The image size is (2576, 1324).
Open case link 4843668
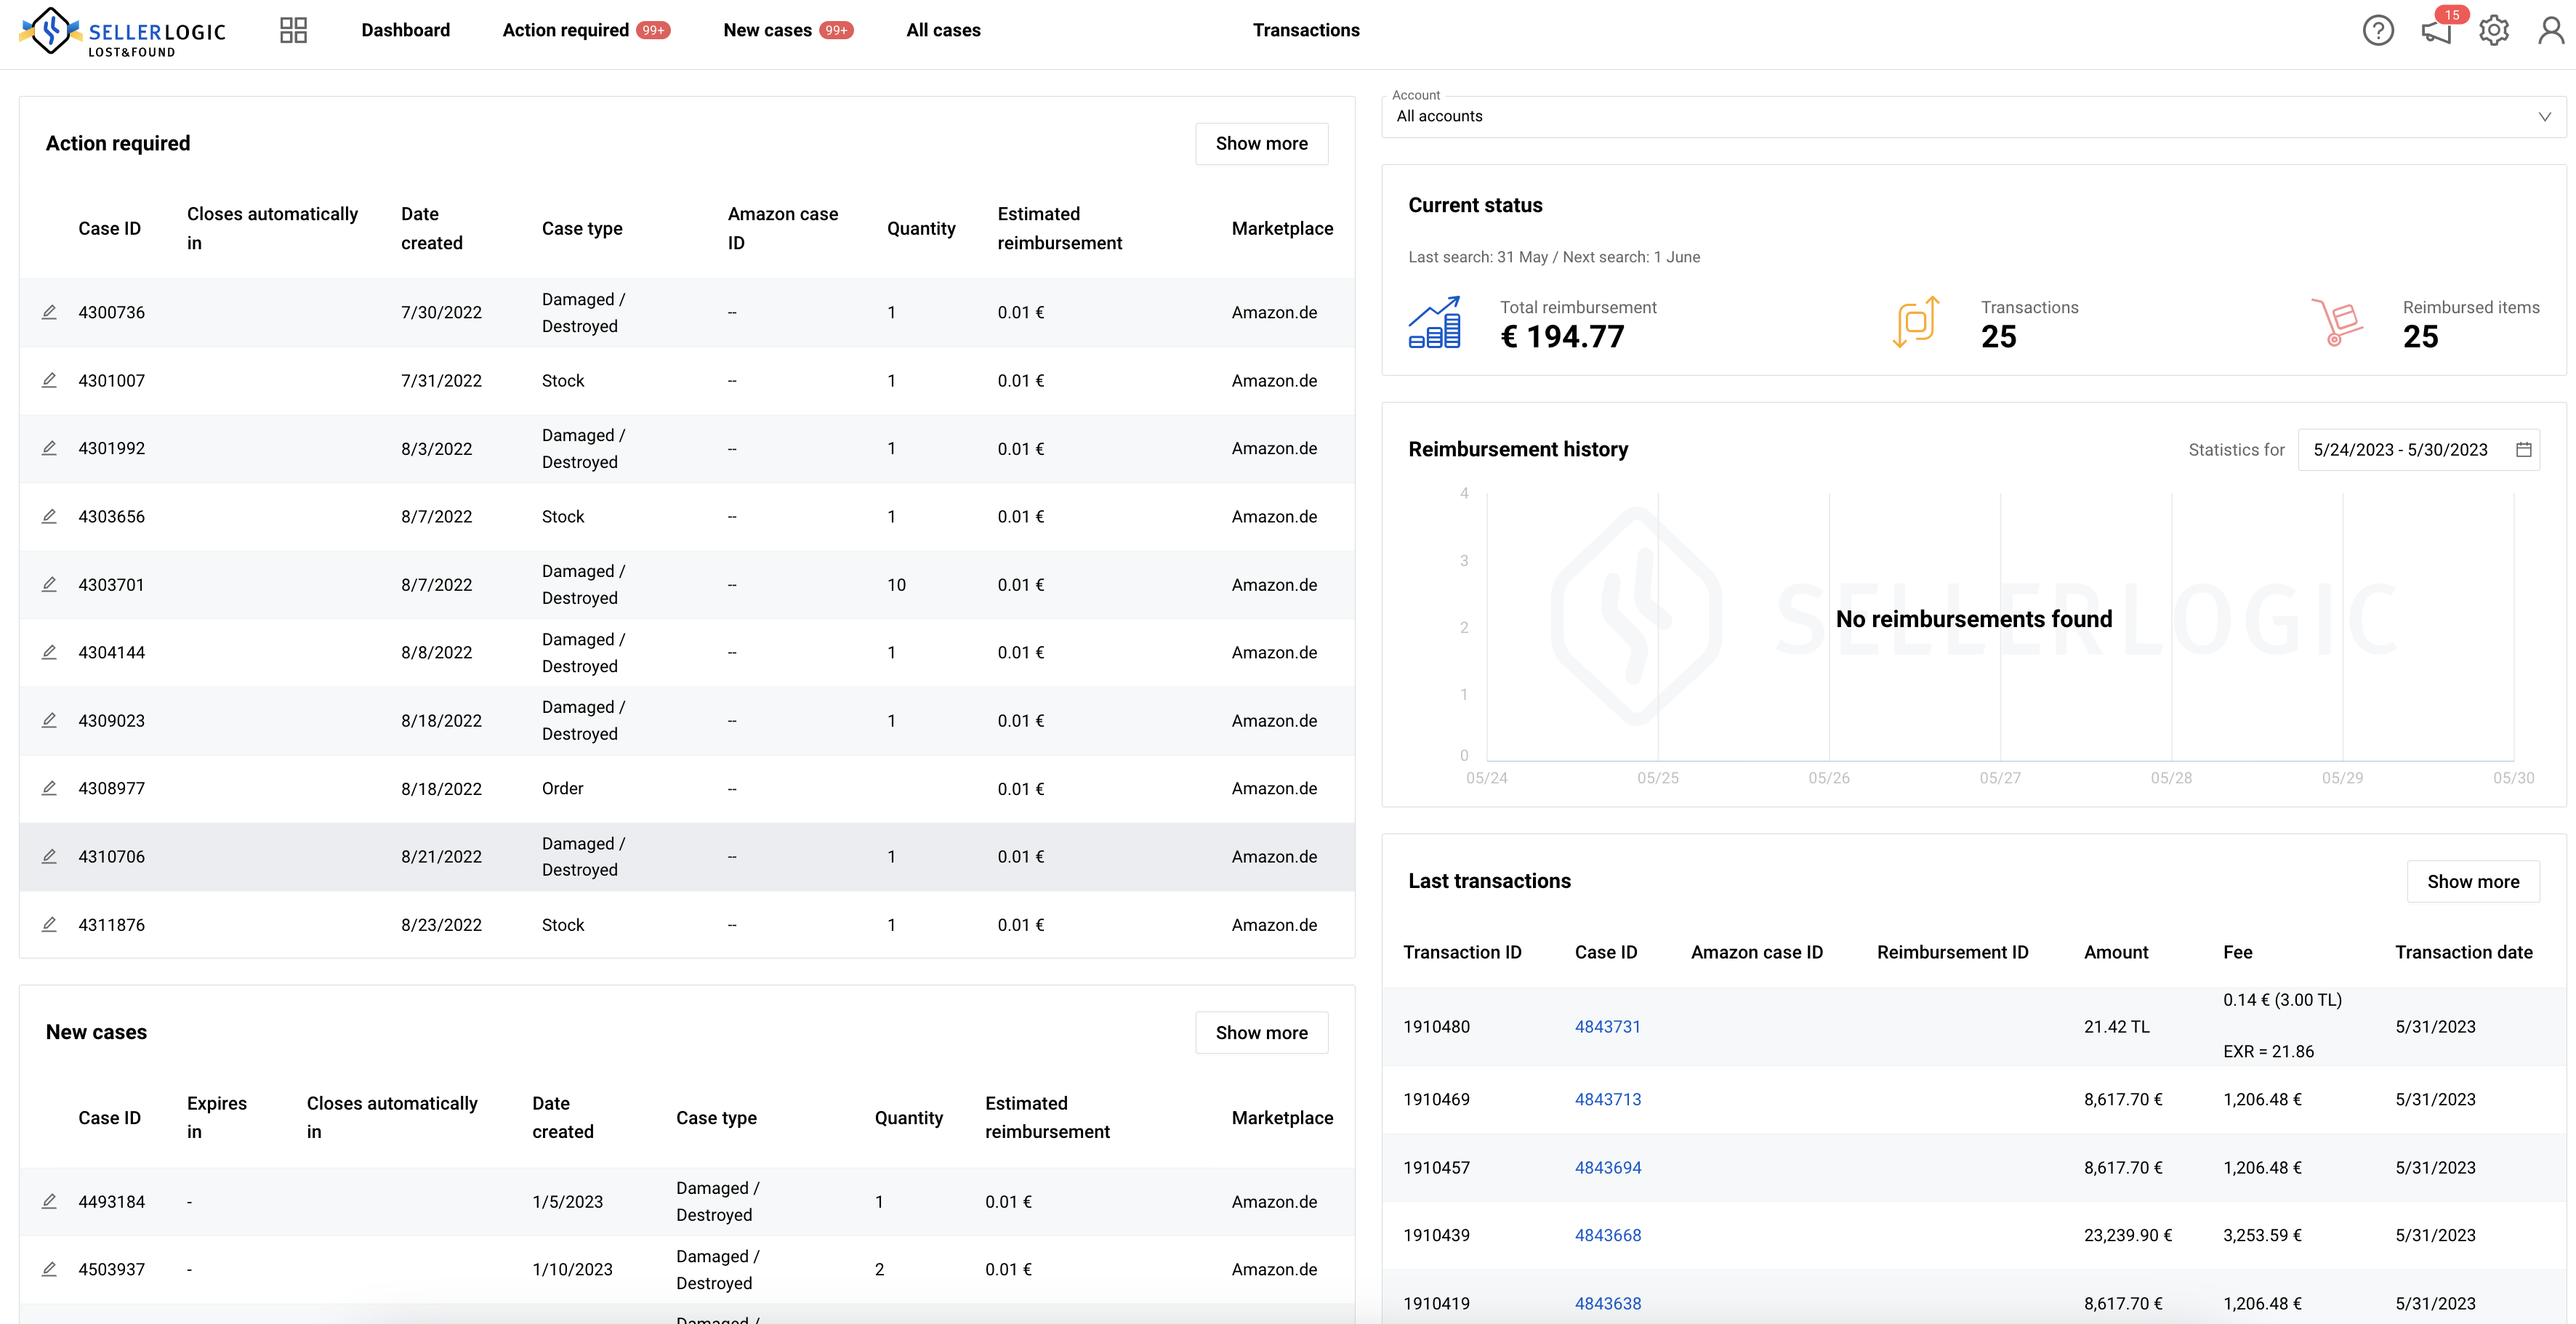(1607, 1235)
